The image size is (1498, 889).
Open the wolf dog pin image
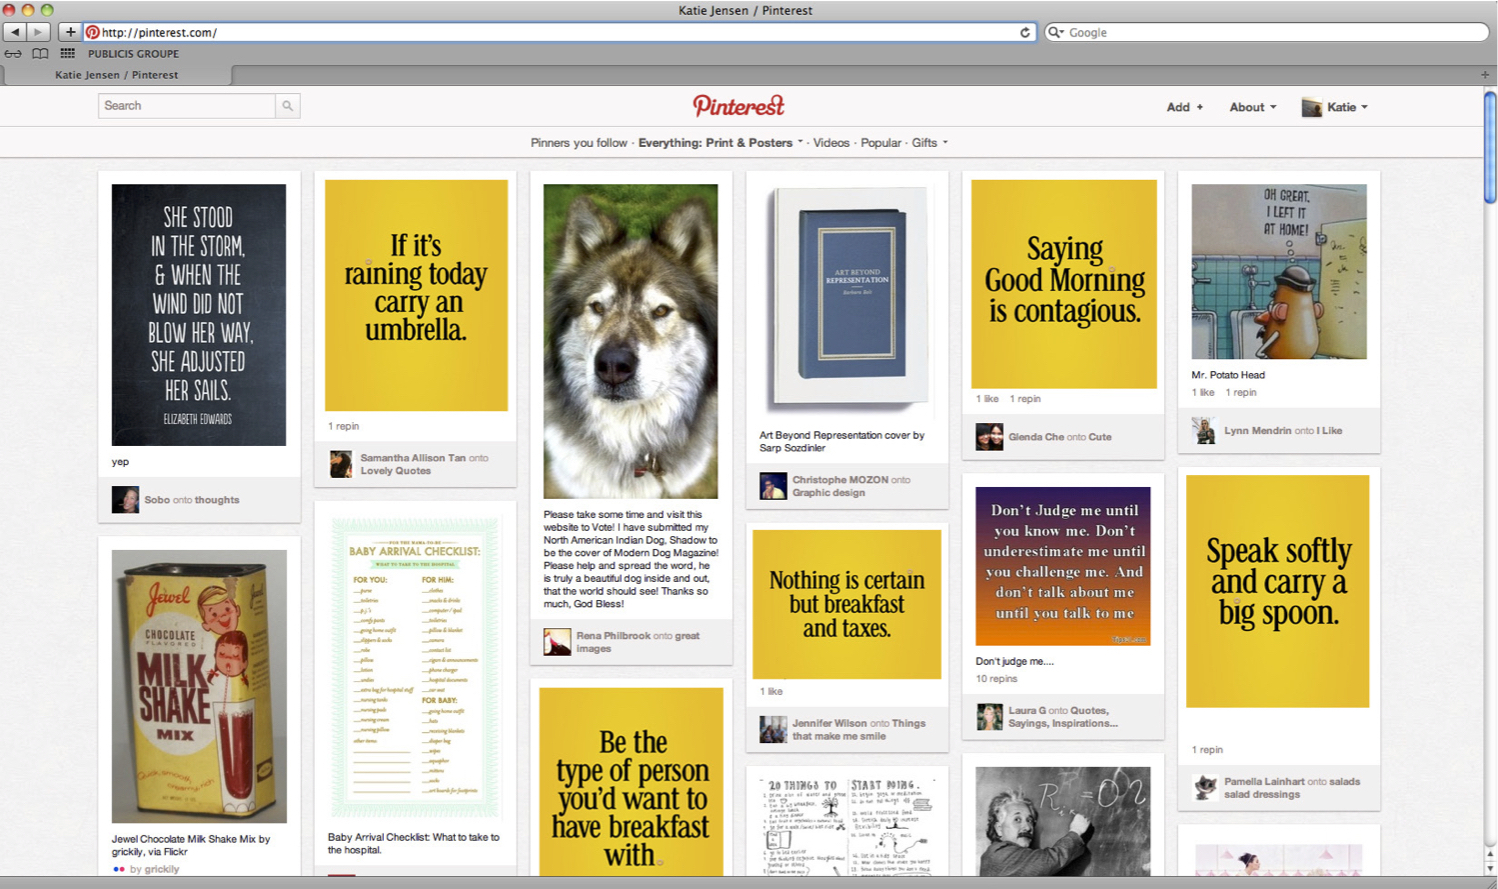click(x=630, y=341)
